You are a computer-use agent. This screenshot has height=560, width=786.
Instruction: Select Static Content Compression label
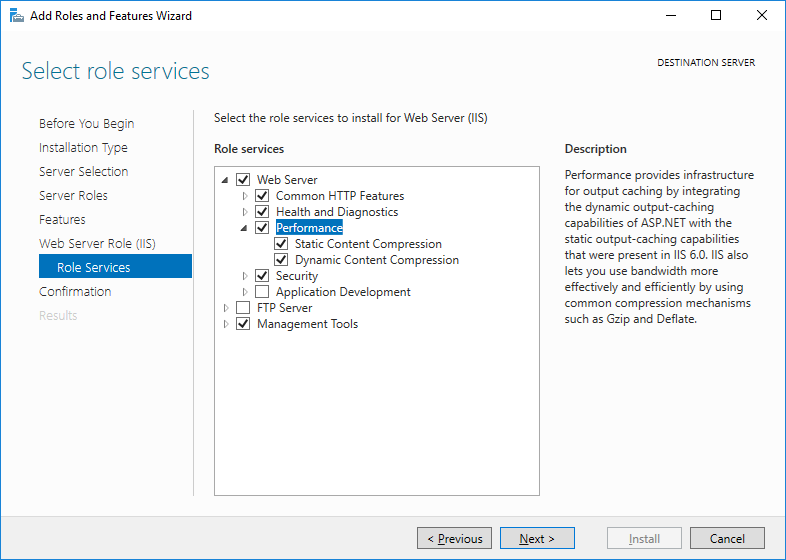(368, 244)
